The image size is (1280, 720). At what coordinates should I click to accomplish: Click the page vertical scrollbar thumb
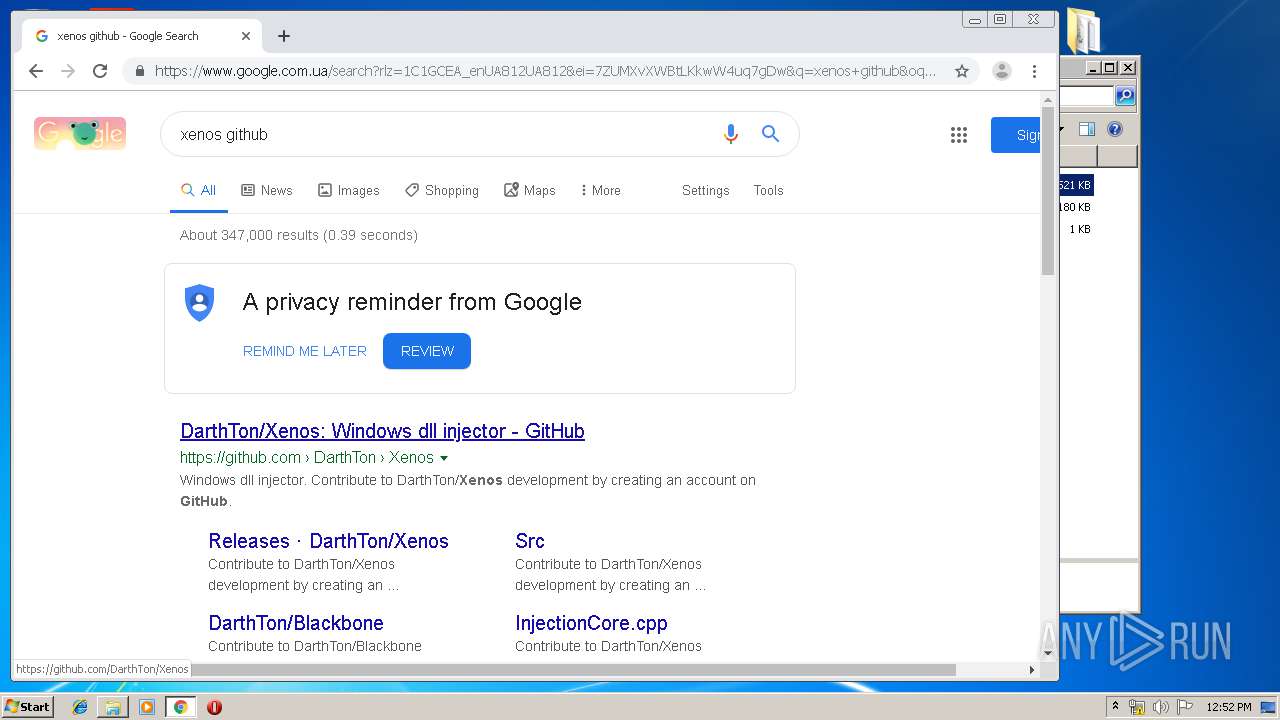click(1048, 190)
